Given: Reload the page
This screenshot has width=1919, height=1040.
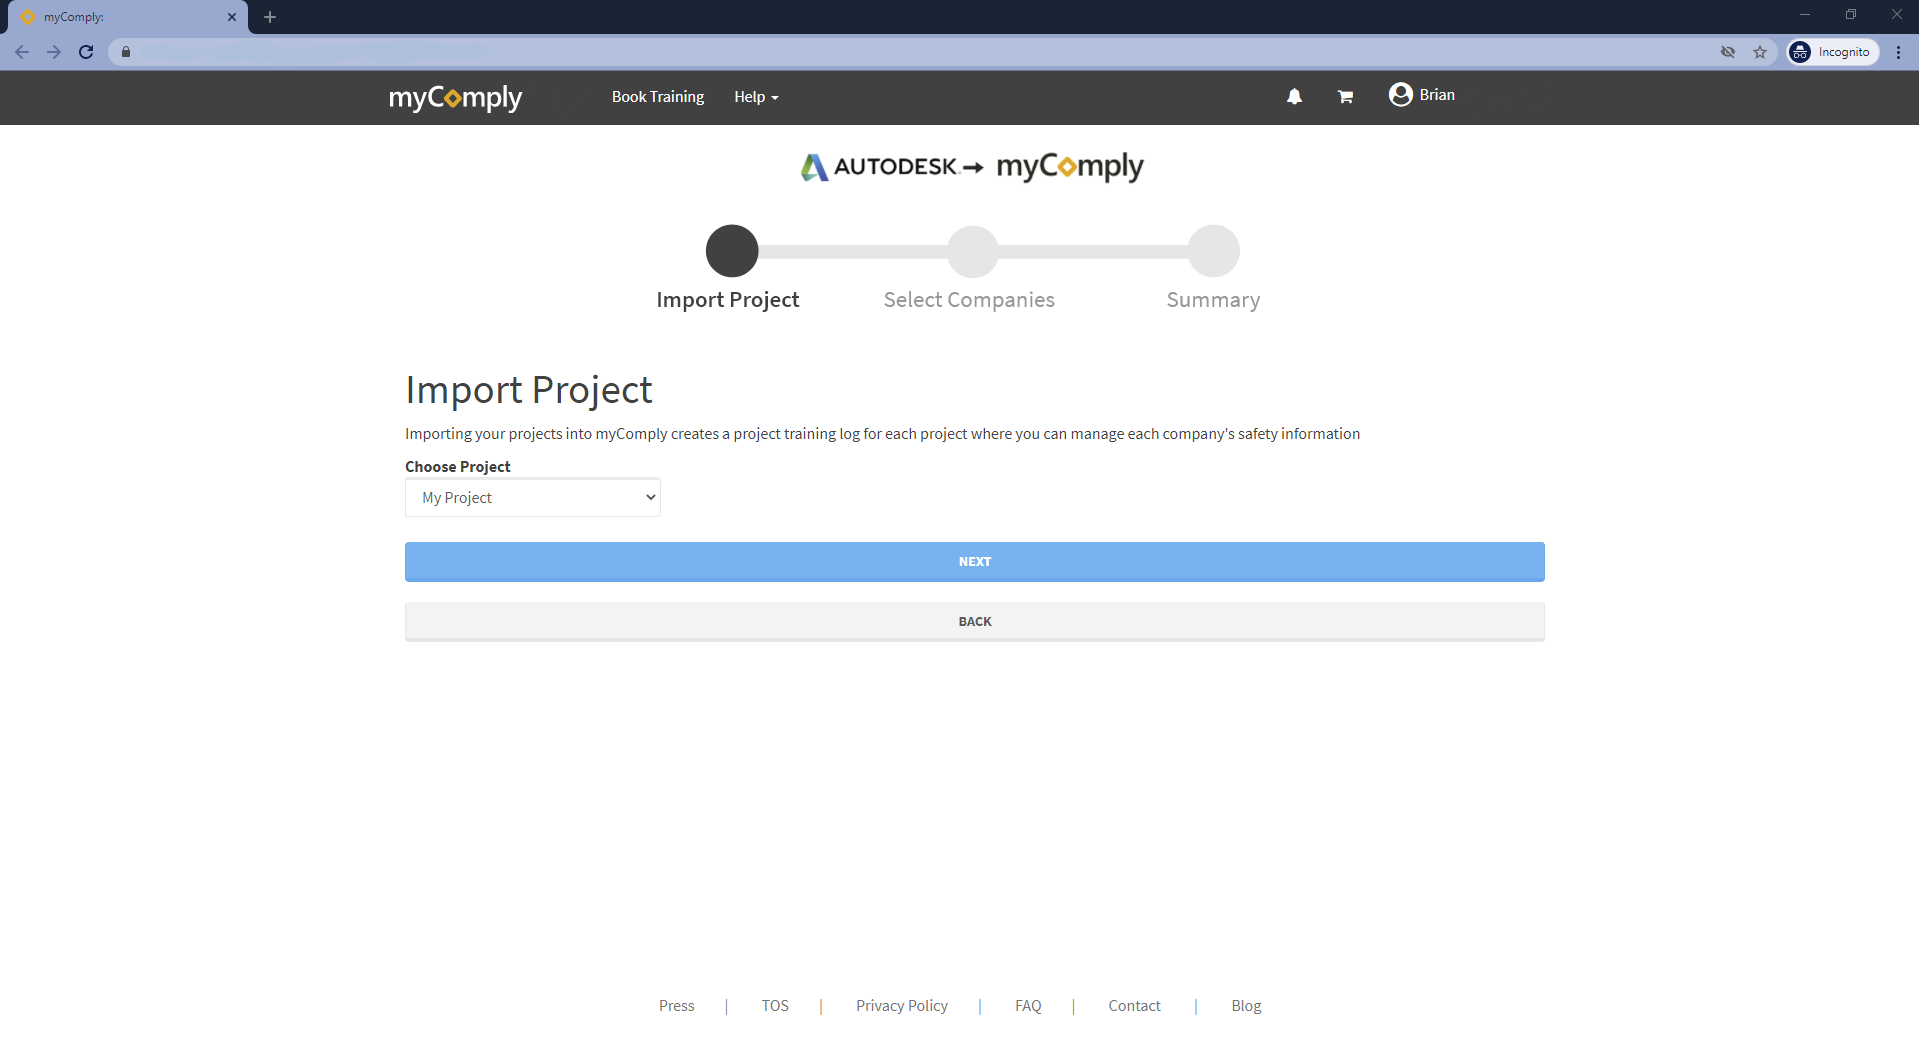Looking at the screenshot, I should coord(86,52).
